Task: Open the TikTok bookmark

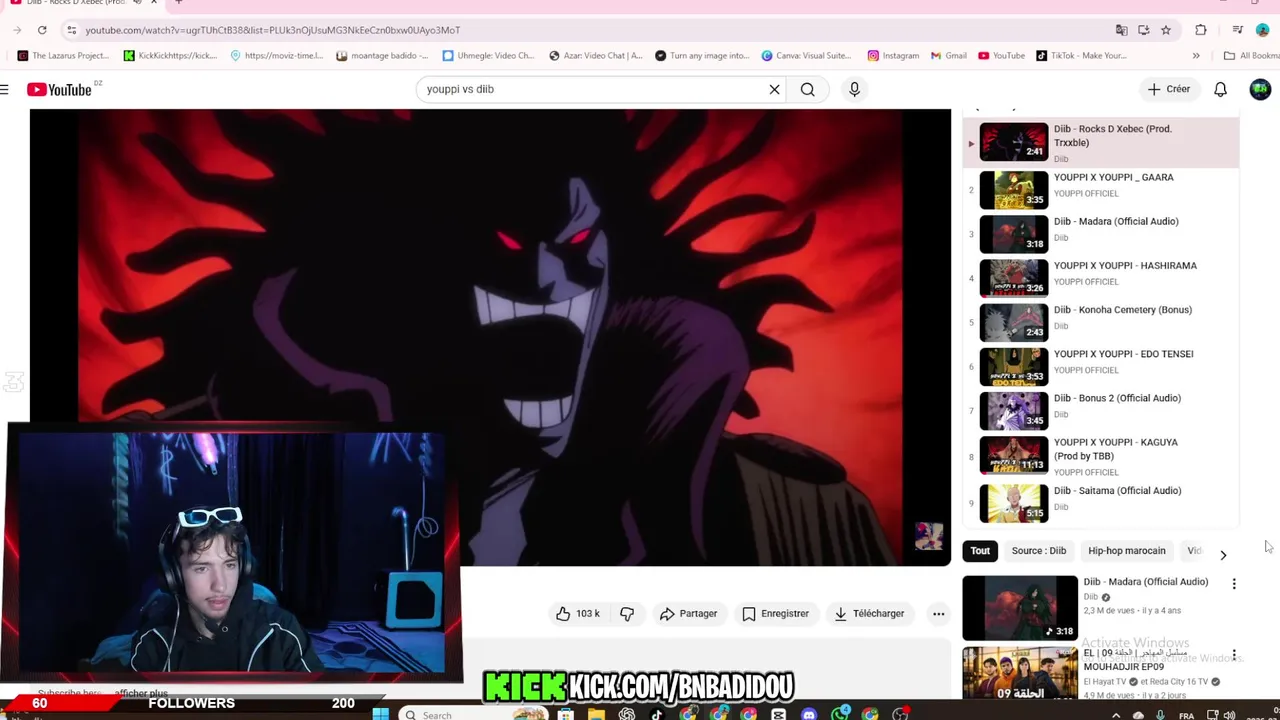Action: (x=1081, y=55)
